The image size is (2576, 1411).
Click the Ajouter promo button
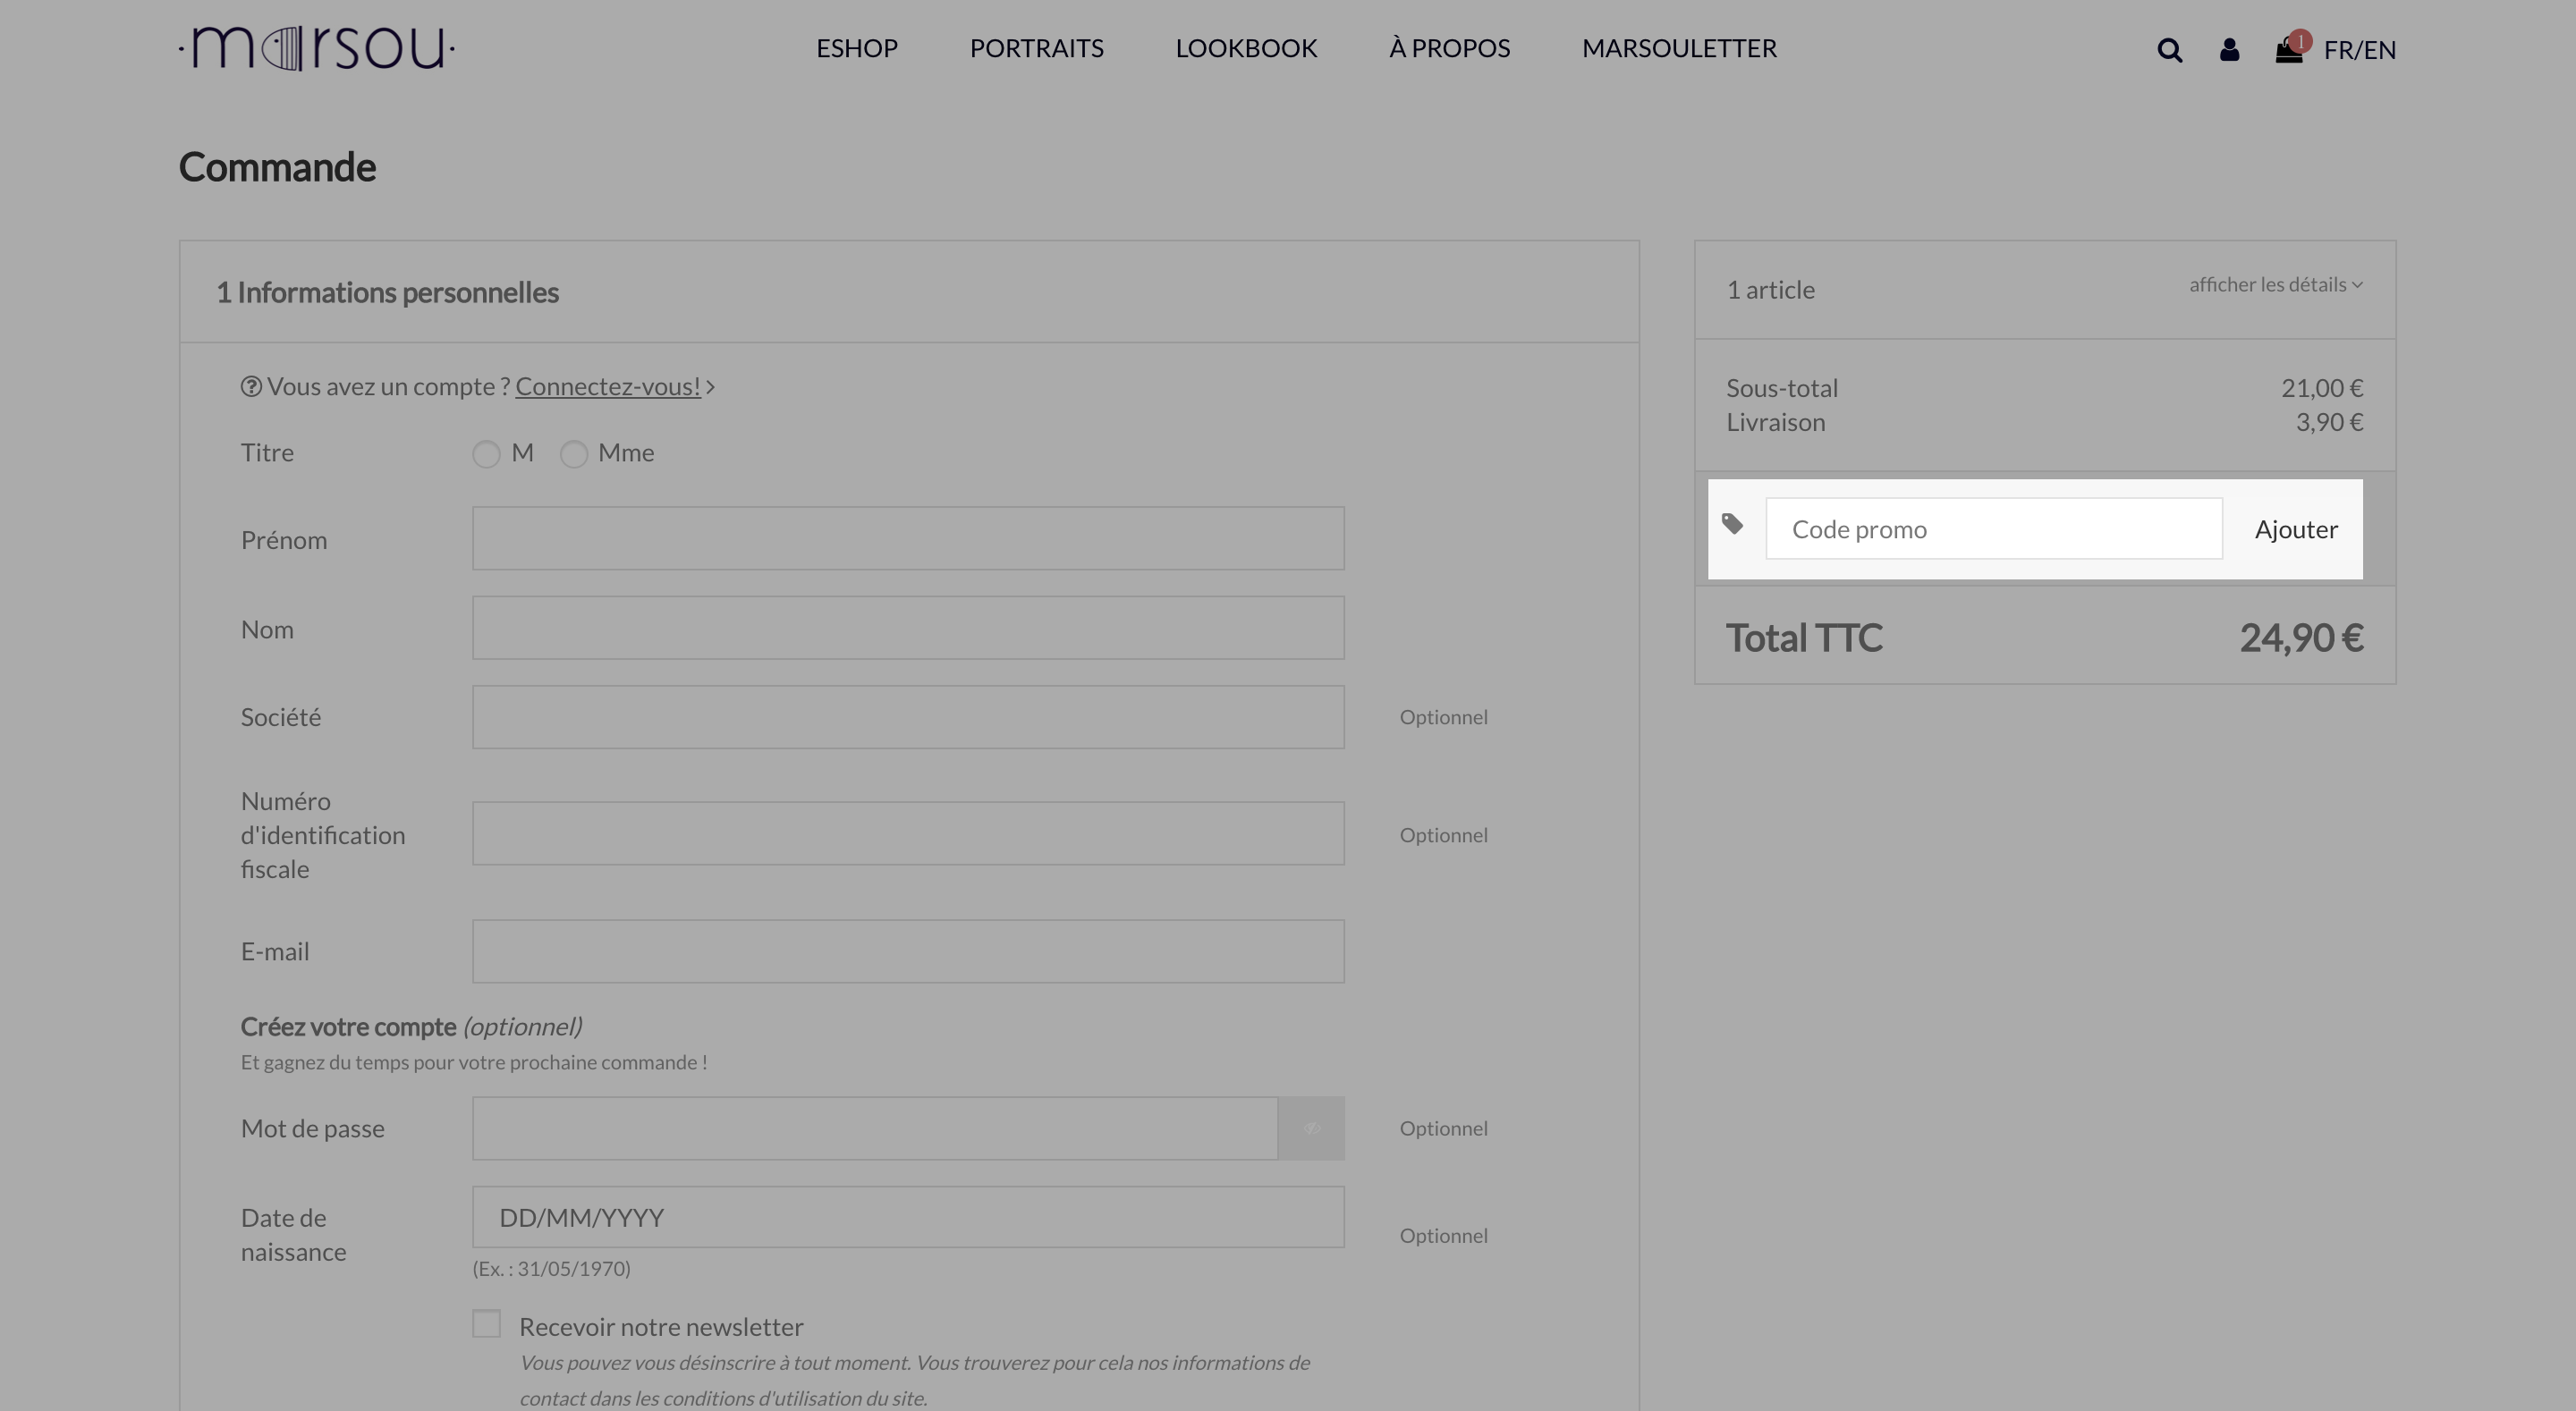2296,529
